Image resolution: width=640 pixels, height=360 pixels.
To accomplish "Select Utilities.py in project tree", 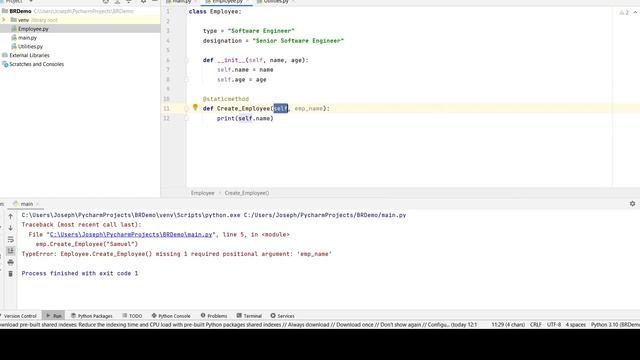I will [x=30, y=47].
